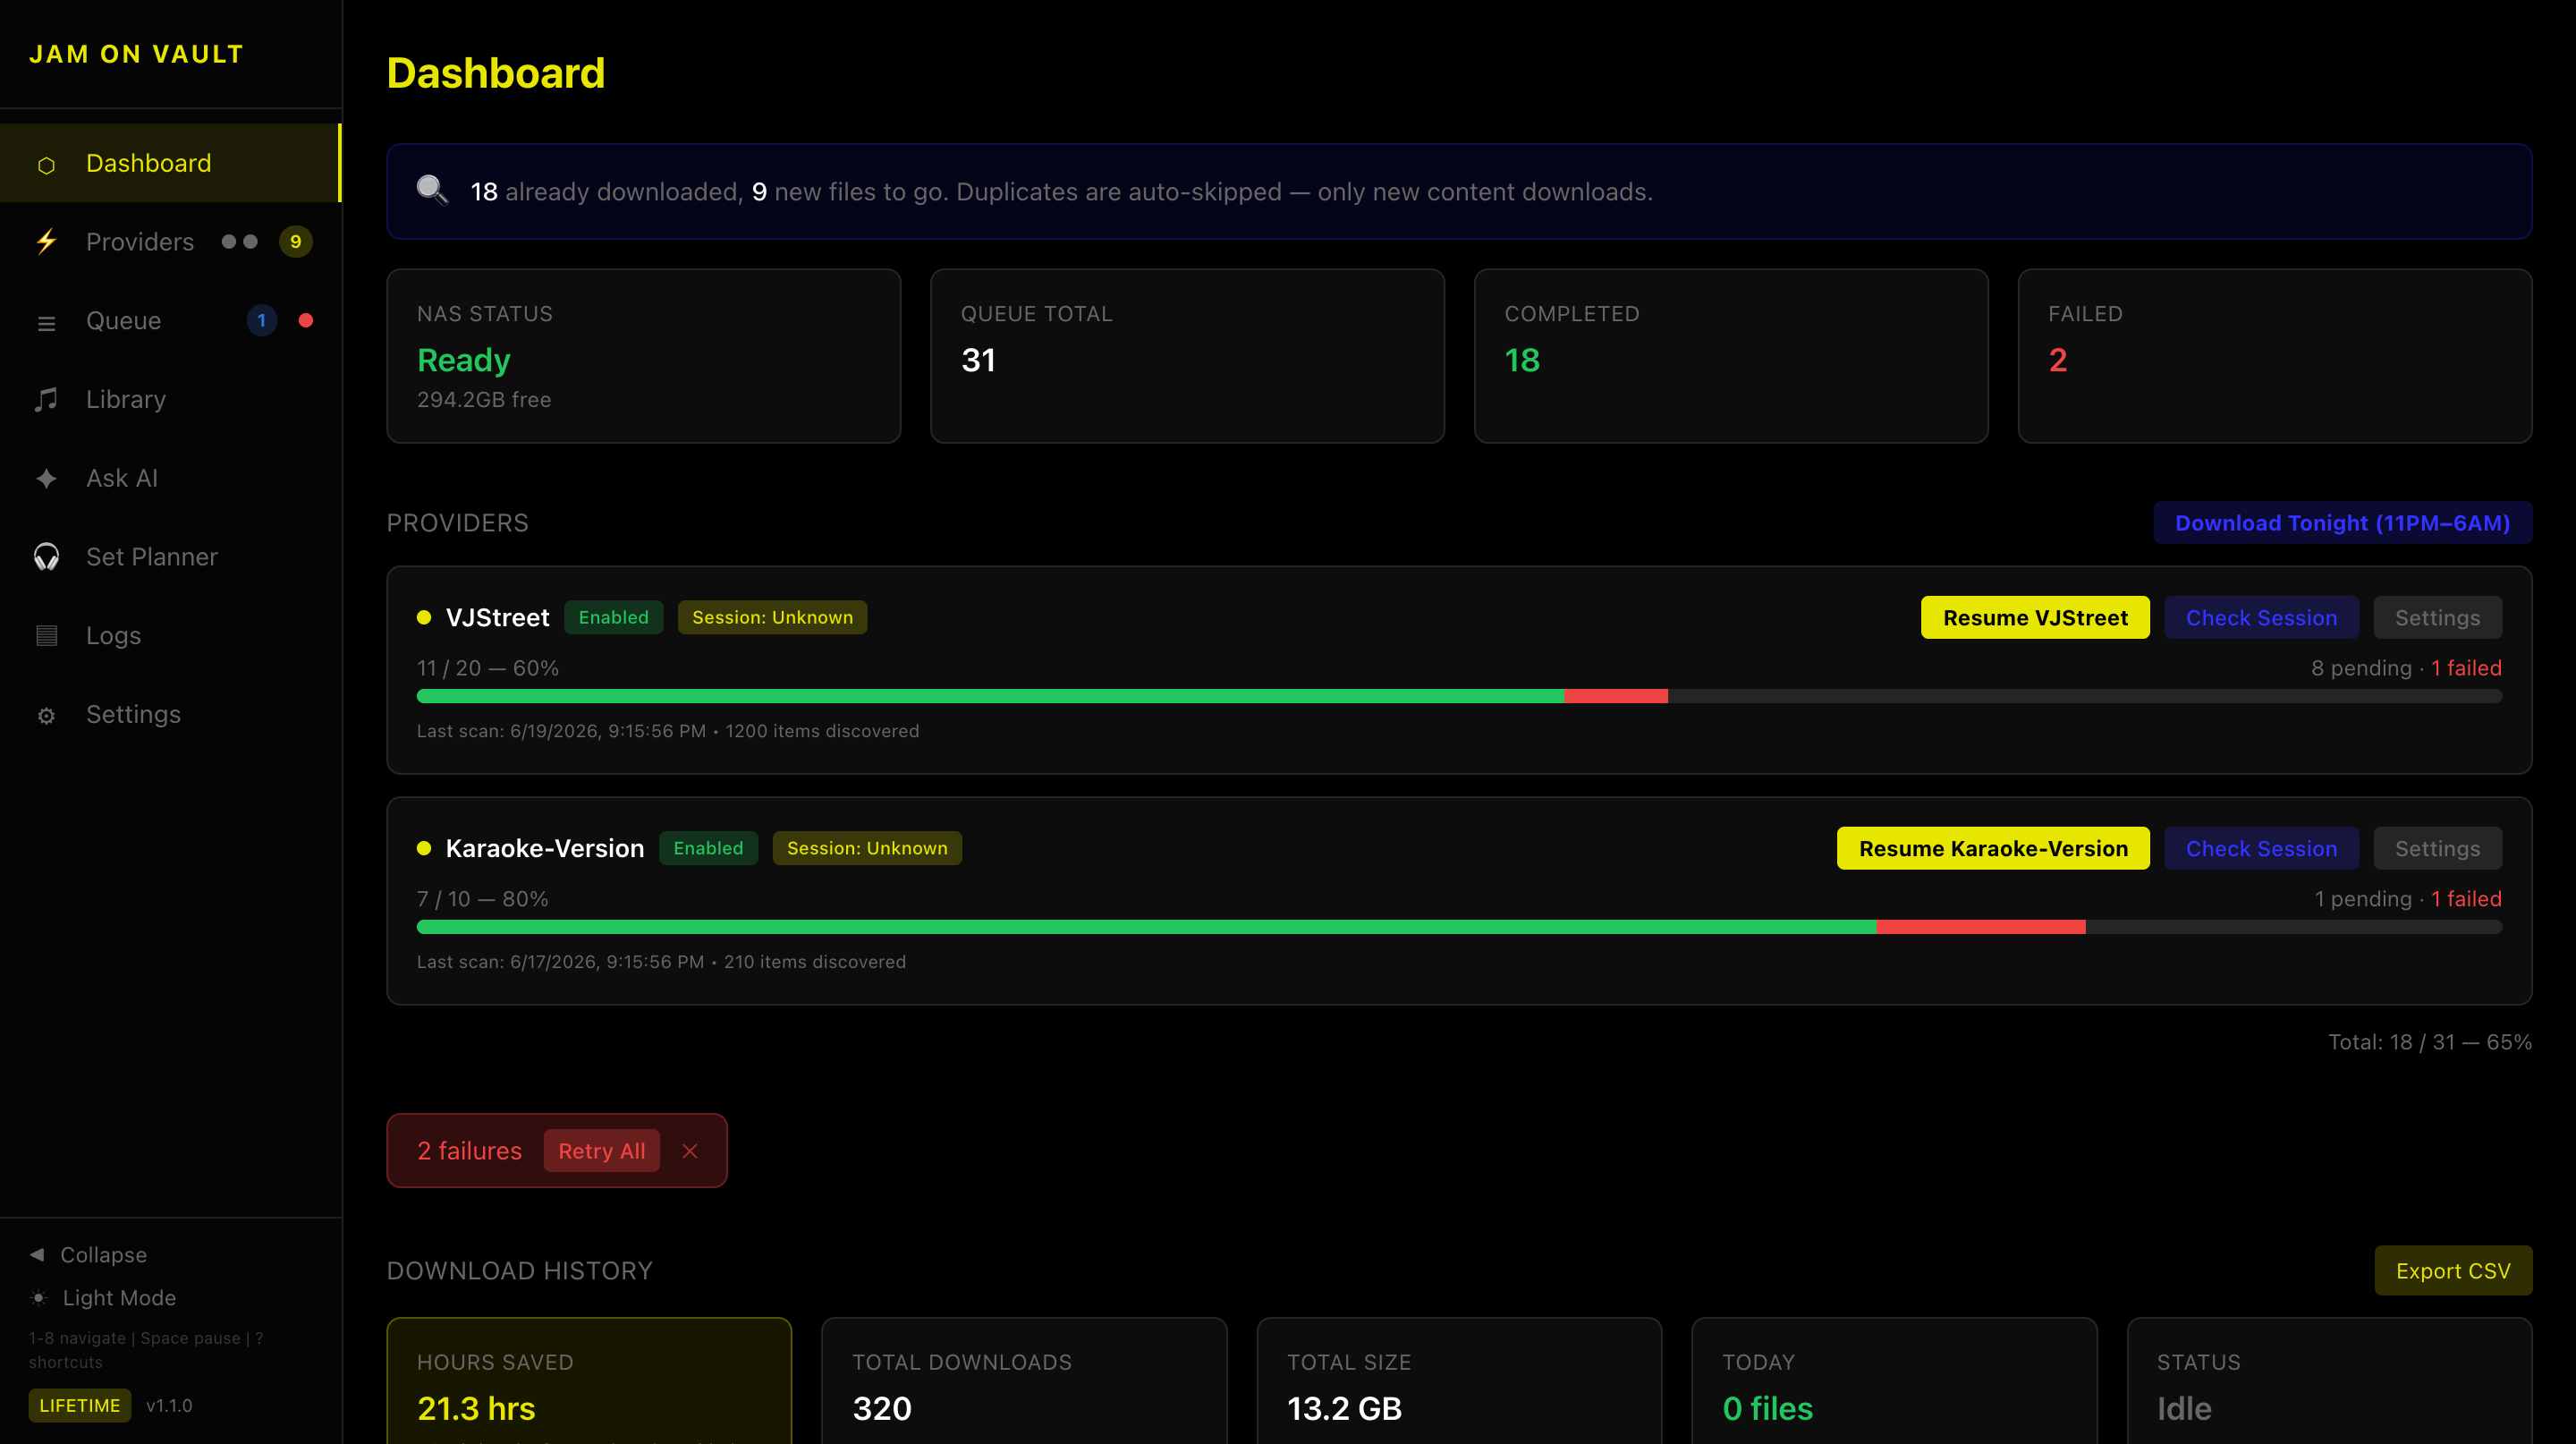Click the magnifier icon in info banner
2576x1444 pixels.
click(x=432, y=190)
